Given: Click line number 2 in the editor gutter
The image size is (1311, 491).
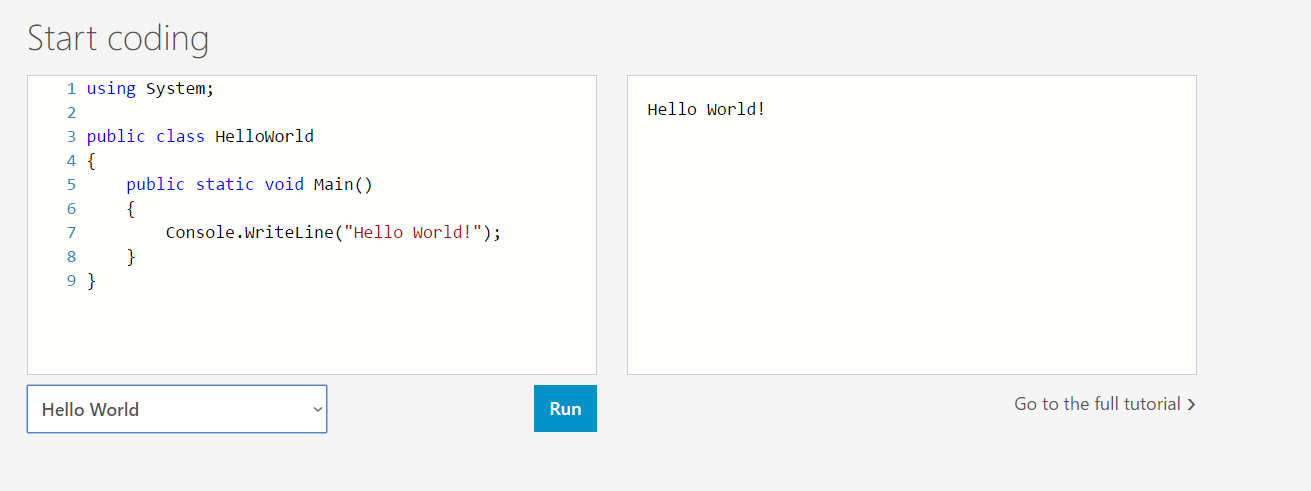Looking at the screenshot, I should coord(71,112).
